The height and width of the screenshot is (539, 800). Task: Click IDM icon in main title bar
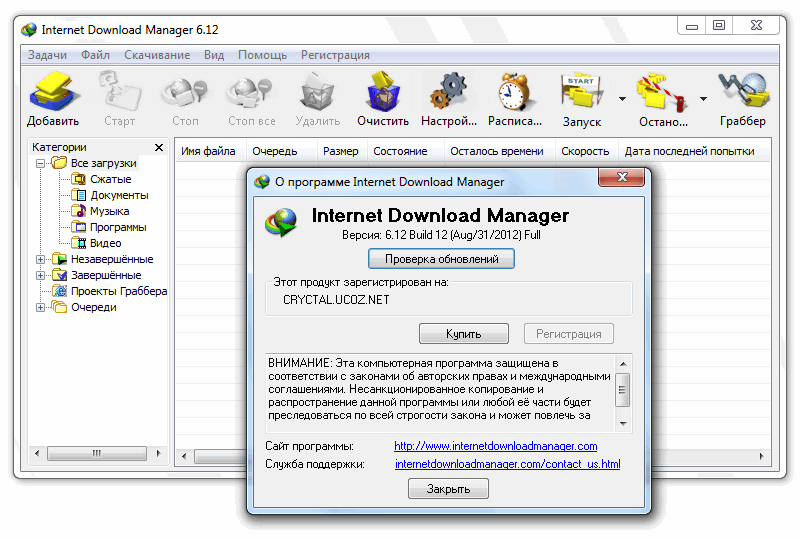29,30
